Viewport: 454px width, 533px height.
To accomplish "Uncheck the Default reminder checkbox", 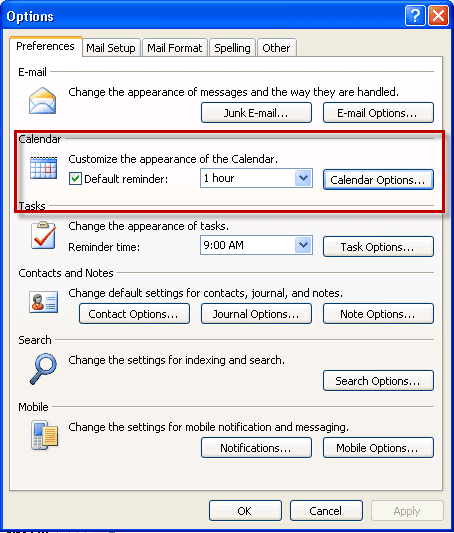I will click(75, 178).
